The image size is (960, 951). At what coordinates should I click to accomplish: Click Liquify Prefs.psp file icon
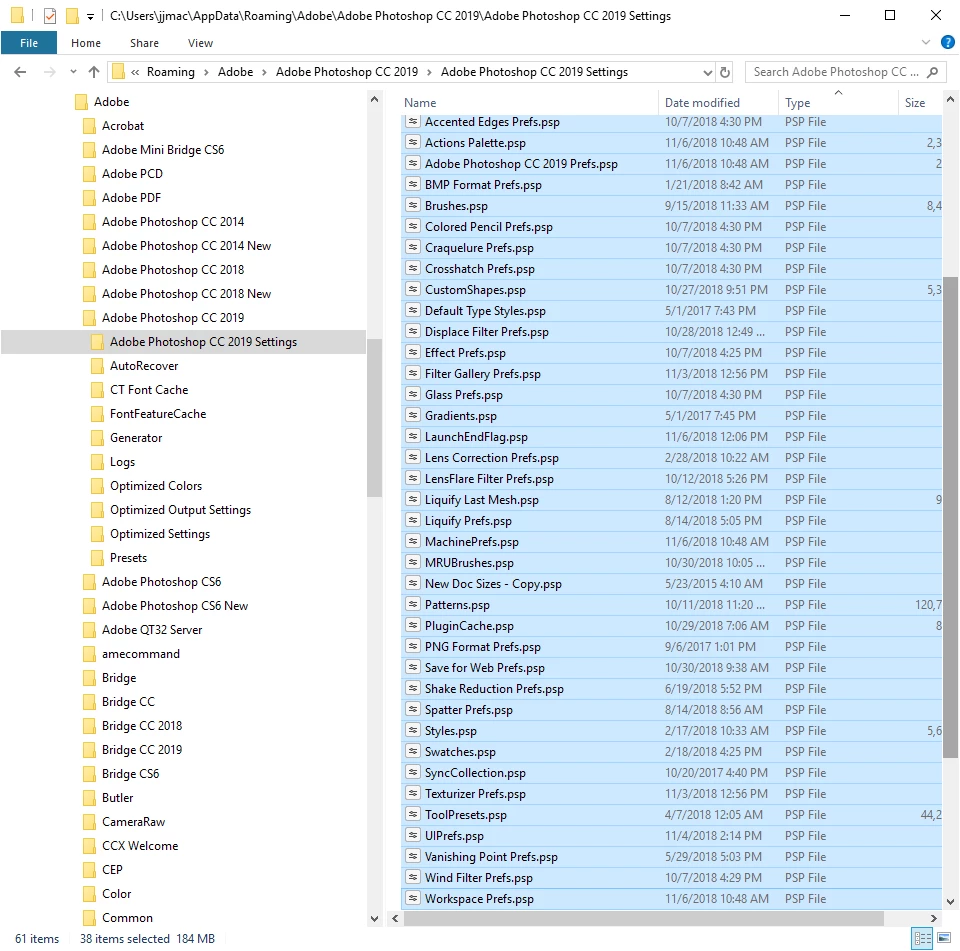click(413, 521)
